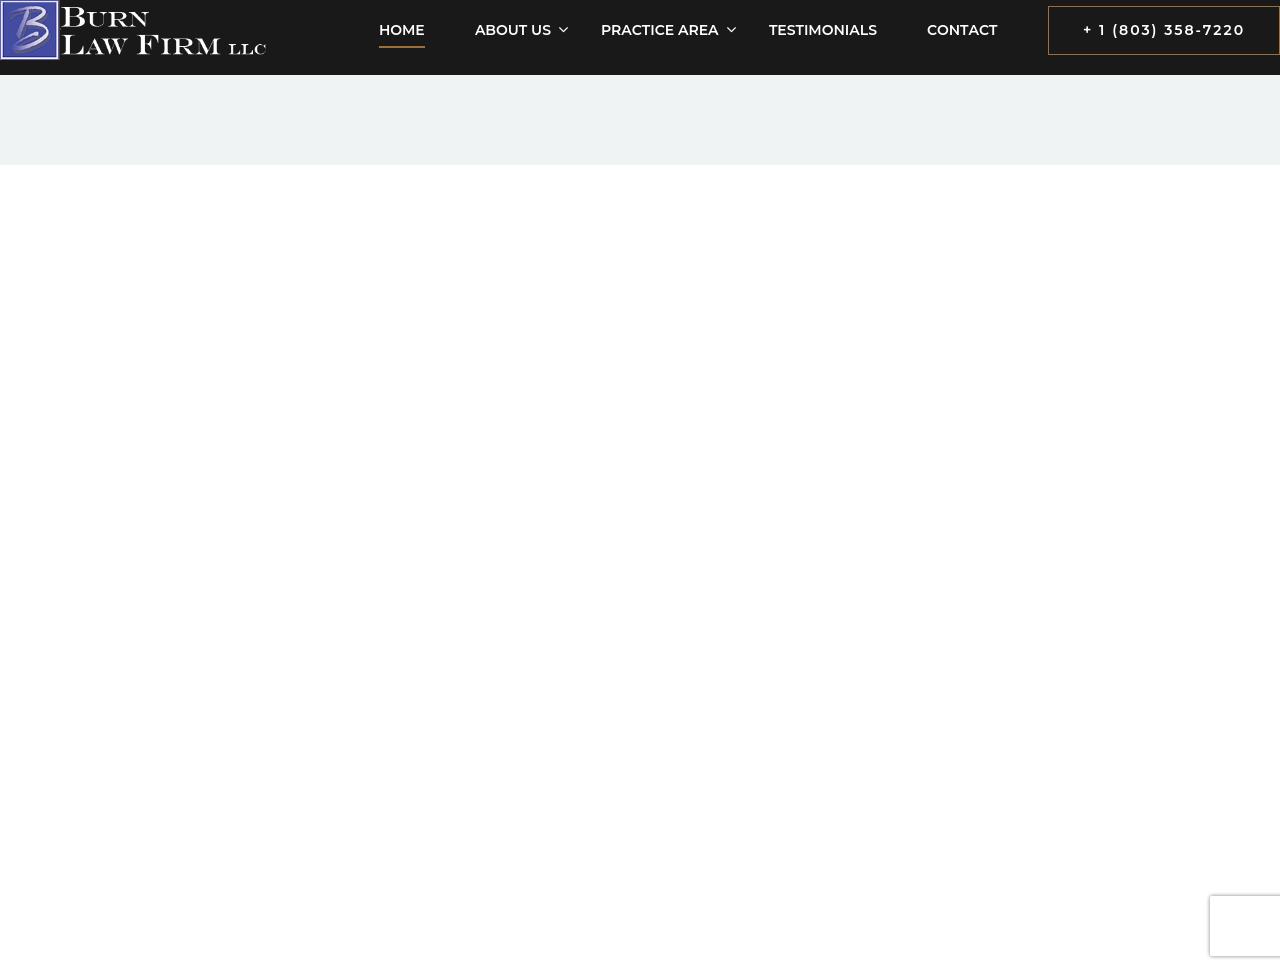1280x970 pixels.
Task: Click the "Burn Law Firm LLC" logo text
Action: click(163, 31)
